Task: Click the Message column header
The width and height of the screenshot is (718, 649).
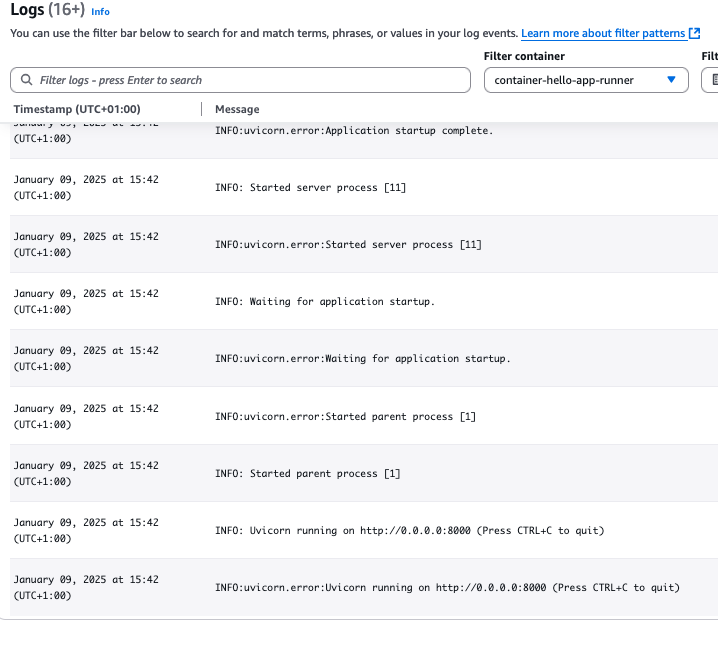Action: (x=237, y=109)
